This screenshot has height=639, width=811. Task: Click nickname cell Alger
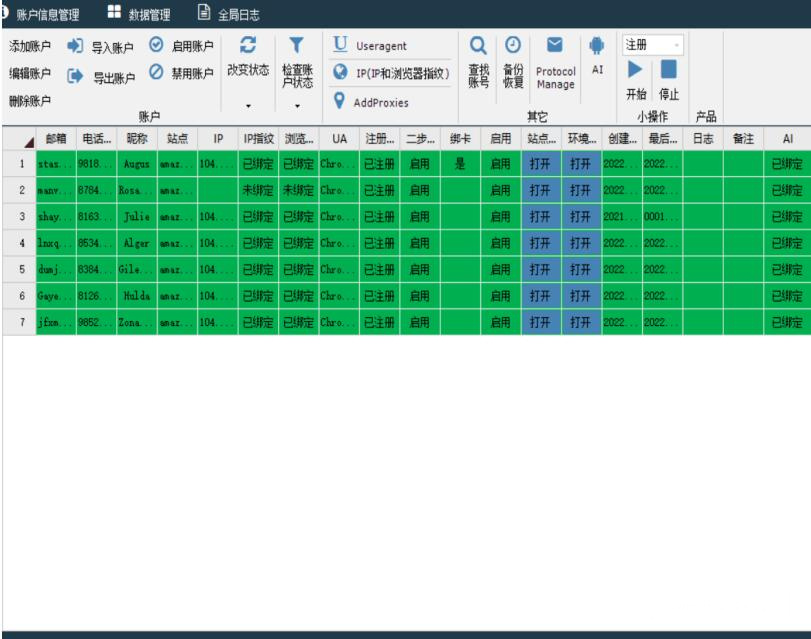pyautogui.click(x=137, y=243)
